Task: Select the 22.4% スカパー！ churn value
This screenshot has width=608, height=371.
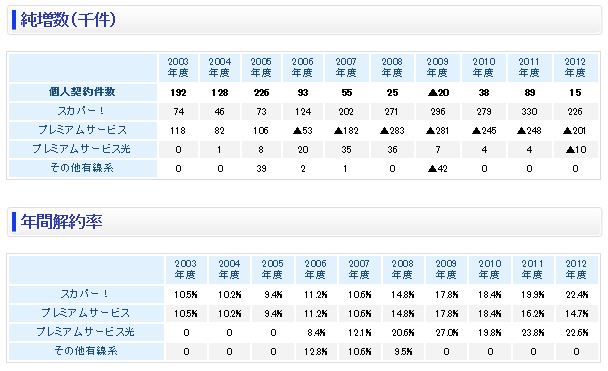Action: tap(577, 295)
